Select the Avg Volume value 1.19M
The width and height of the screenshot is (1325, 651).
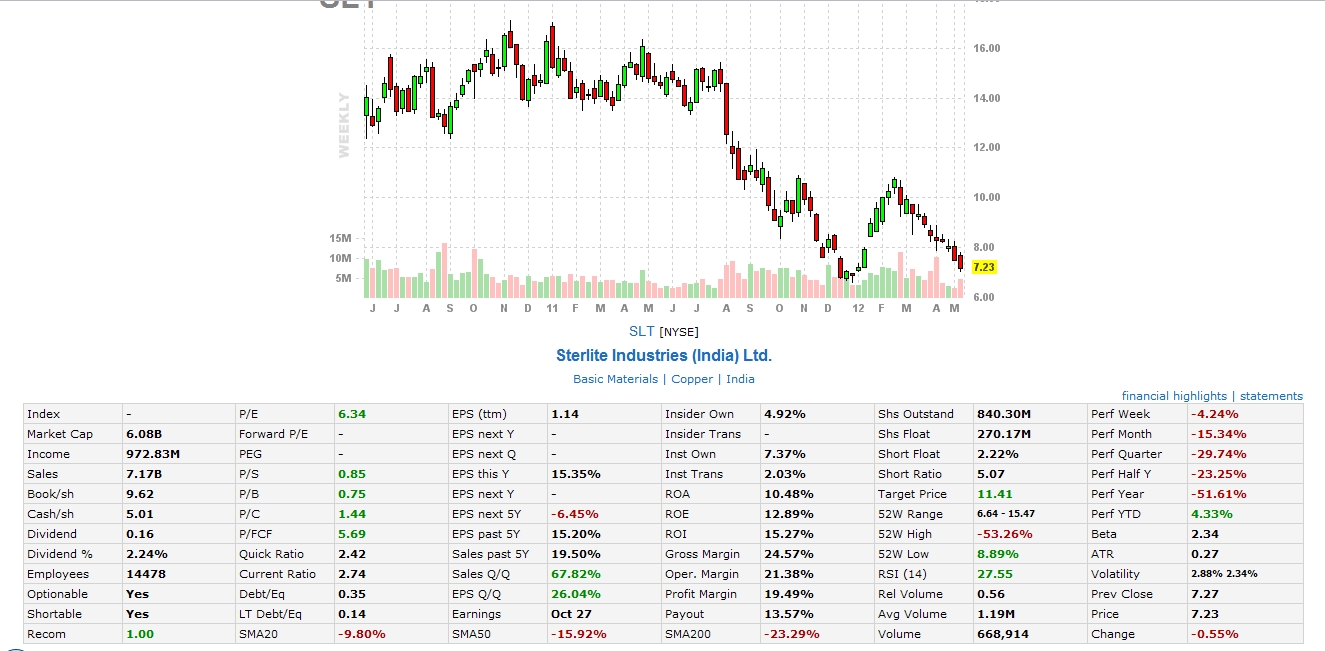point(996,614)
